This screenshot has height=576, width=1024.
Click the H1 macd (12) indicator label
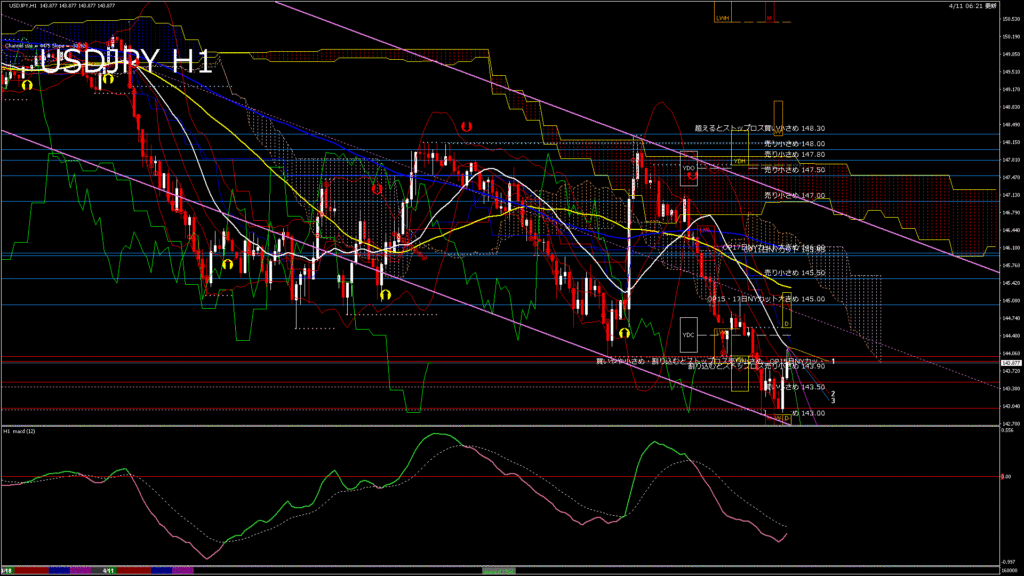[20, 431]
